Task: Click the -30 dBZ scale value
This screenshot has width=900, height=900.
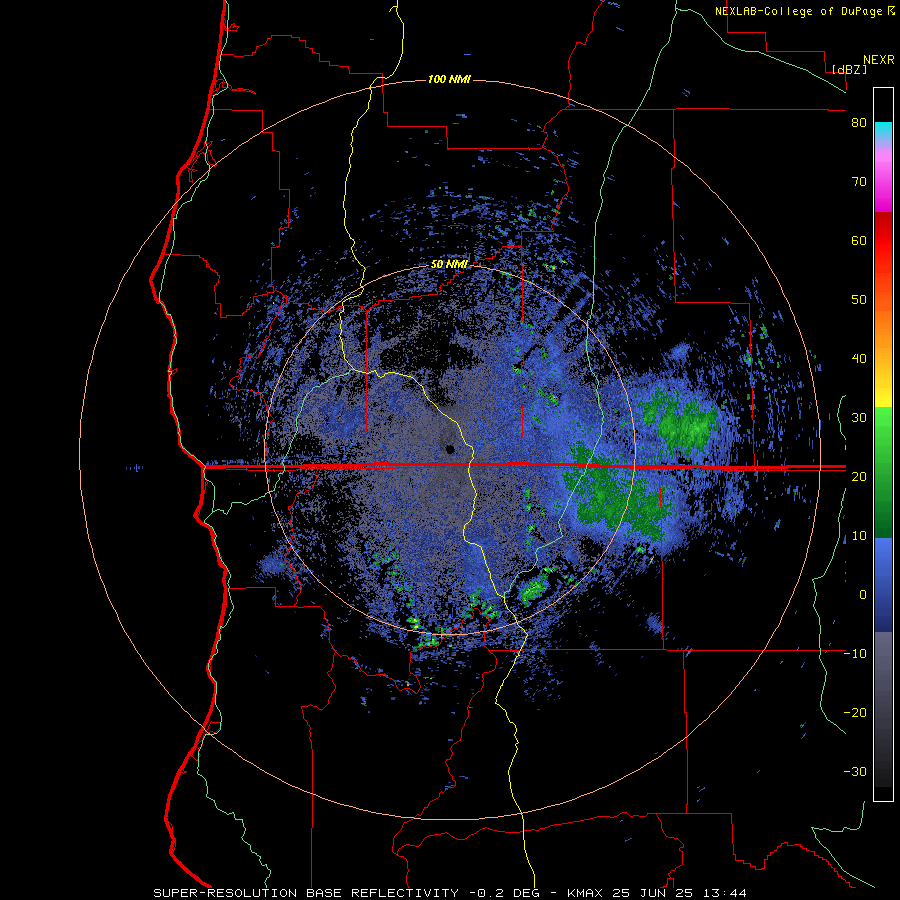Action: [855, 772]
